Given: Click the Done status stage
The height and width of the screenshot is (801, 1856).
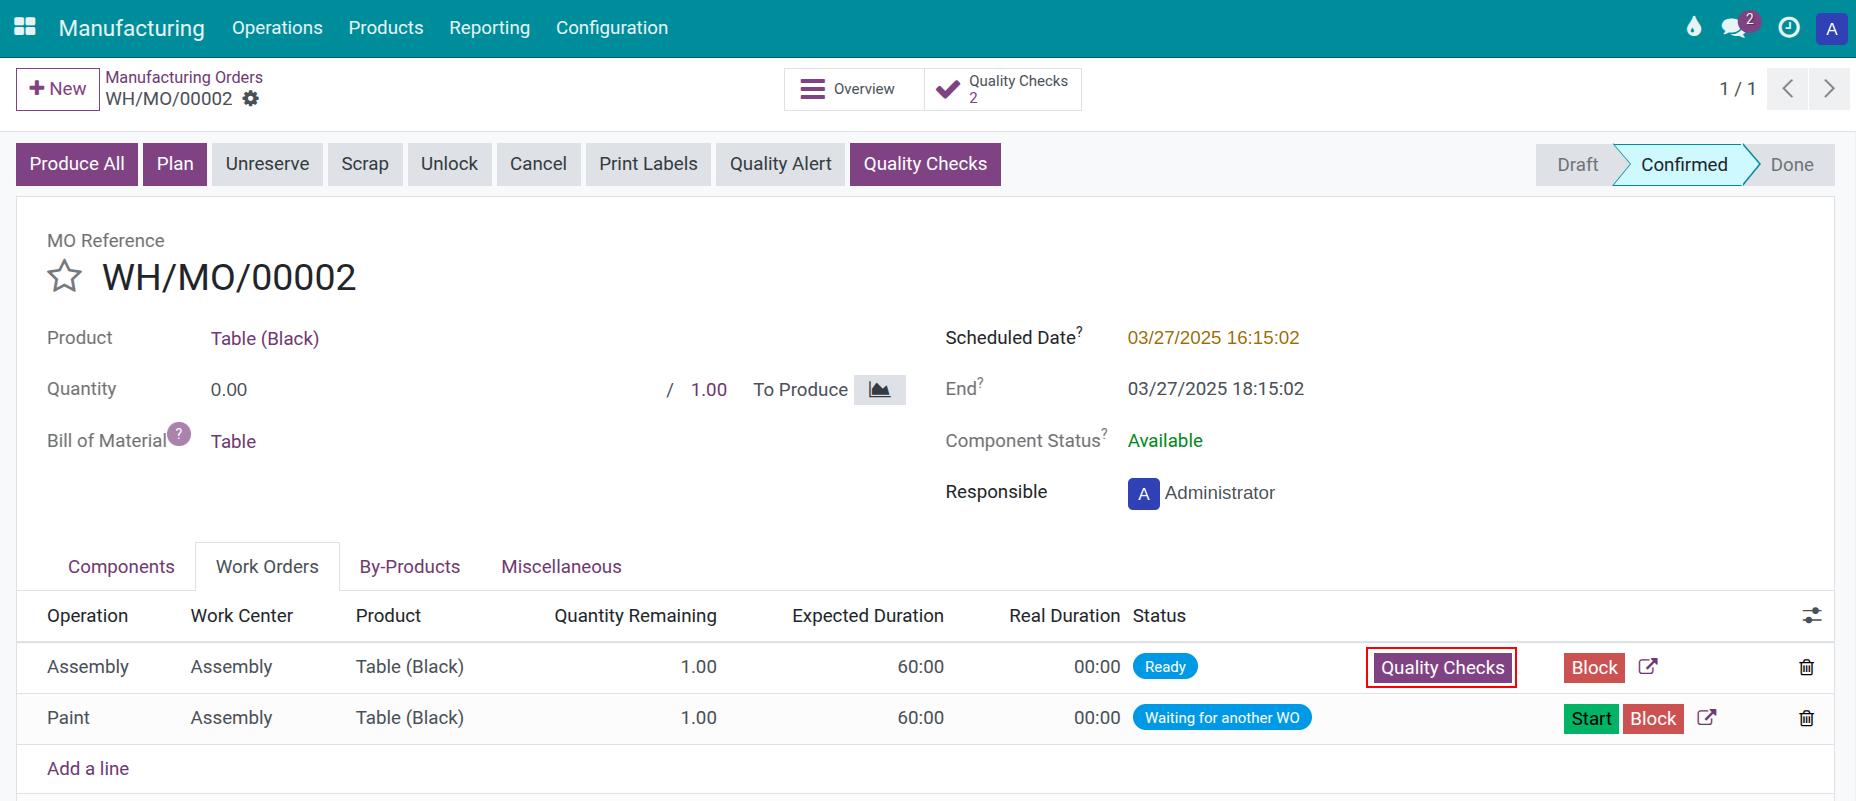Looking at the screenshot, I should pyautogui.click(x=1792, y=165).
